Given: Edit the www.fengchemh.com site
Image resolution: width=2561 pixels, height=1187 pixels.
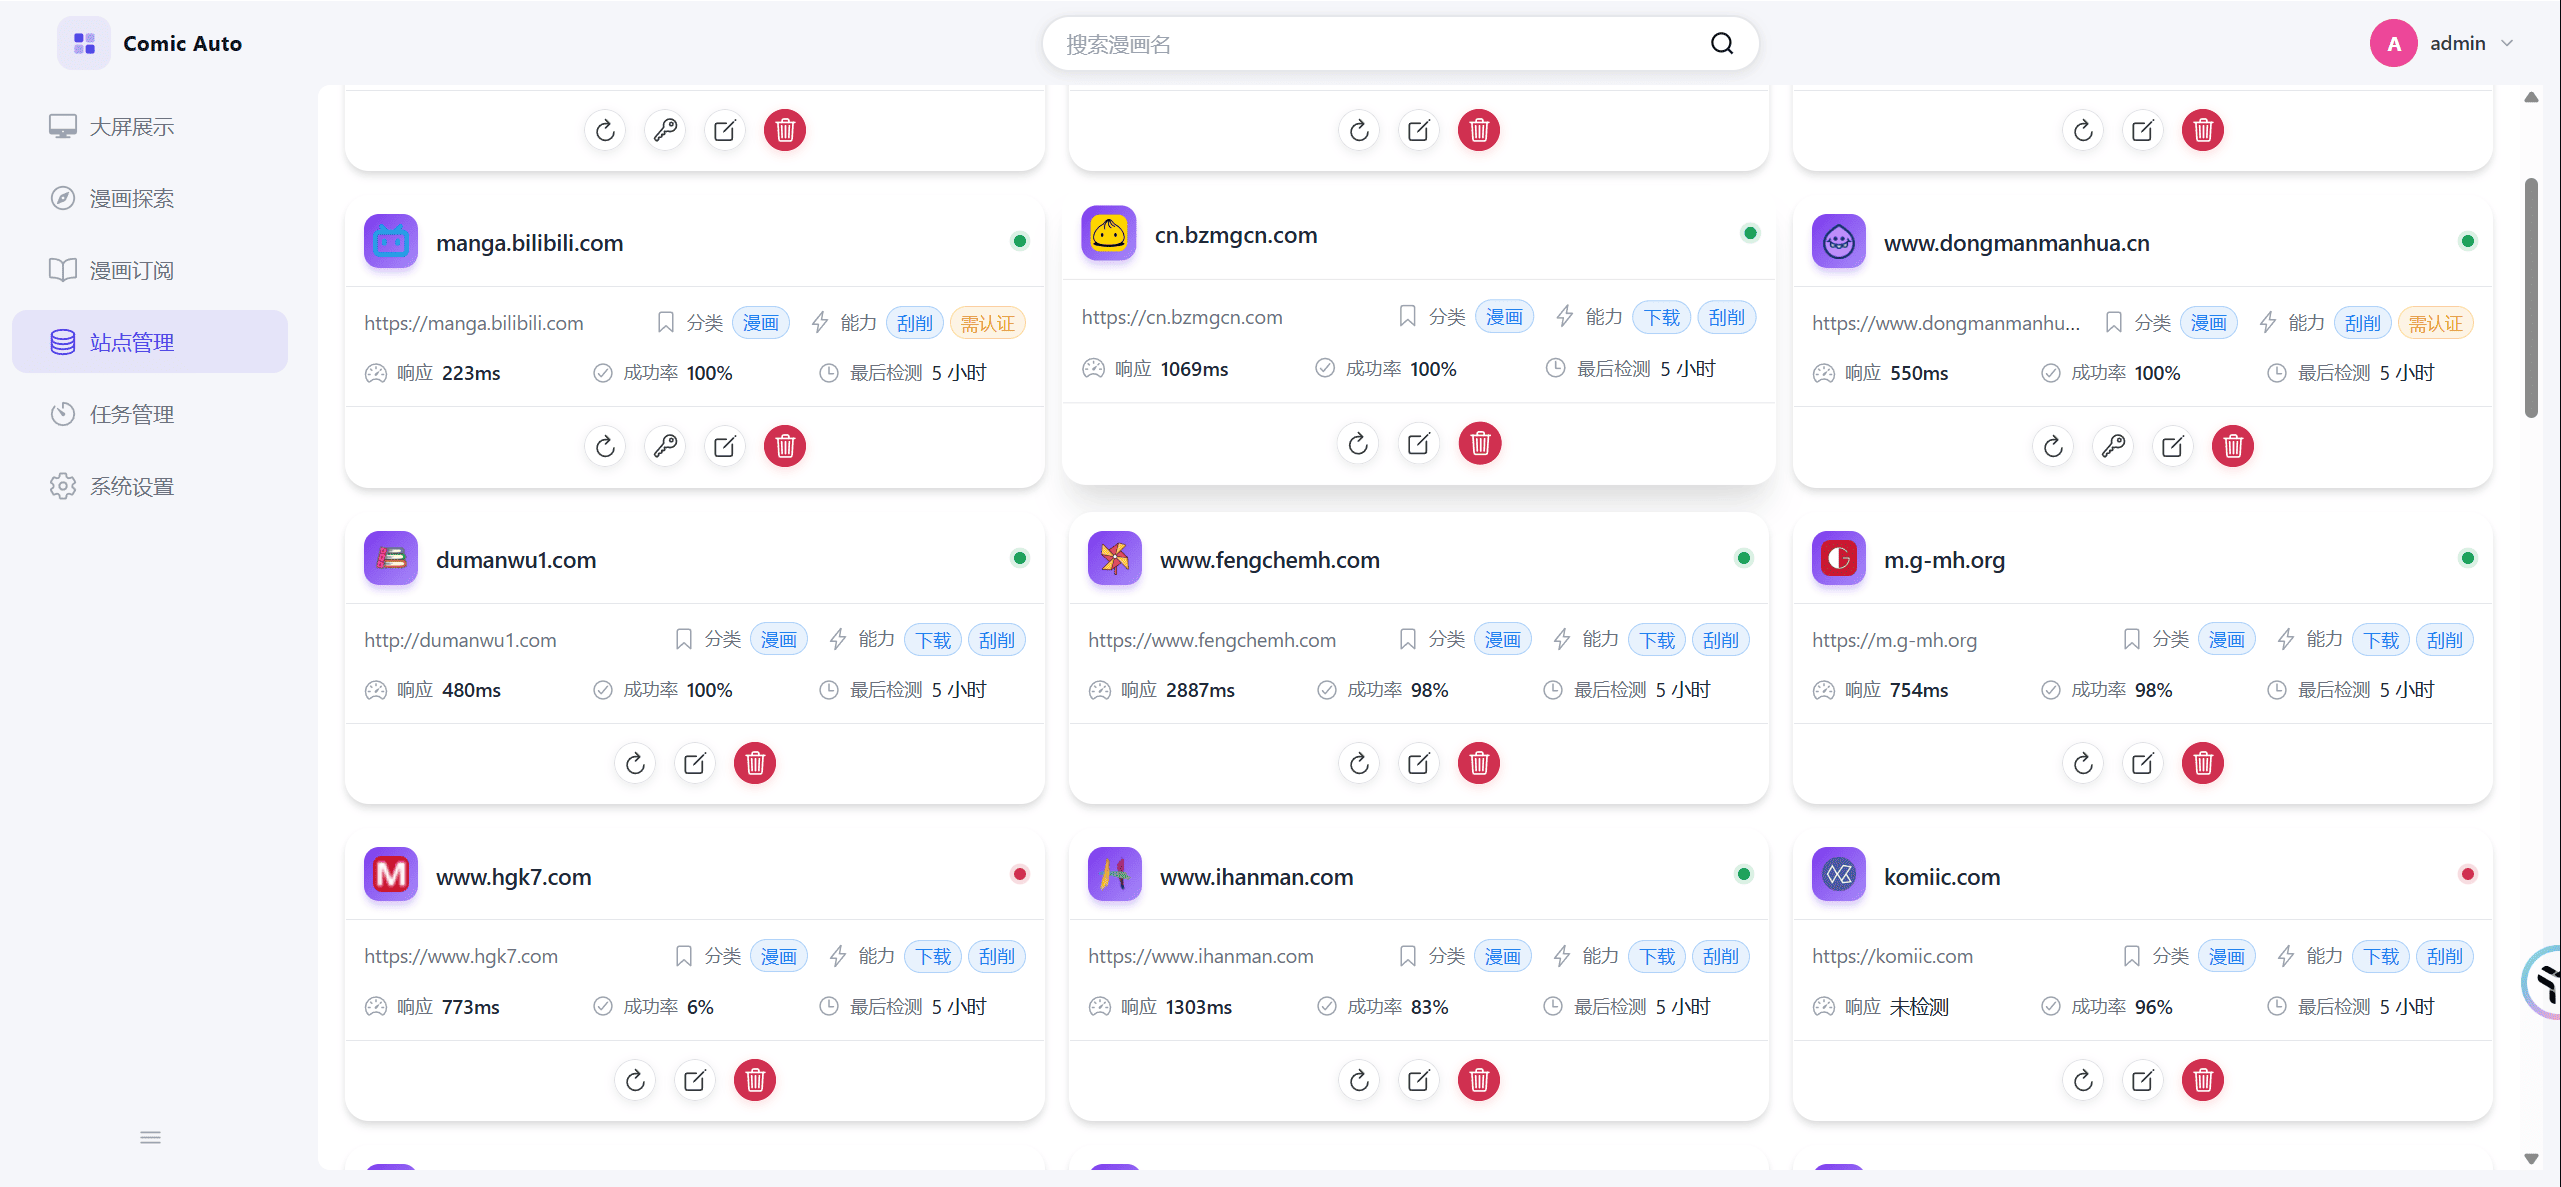Looking at the screenshot, I should pyautogui.click(x=1419, y=763).
